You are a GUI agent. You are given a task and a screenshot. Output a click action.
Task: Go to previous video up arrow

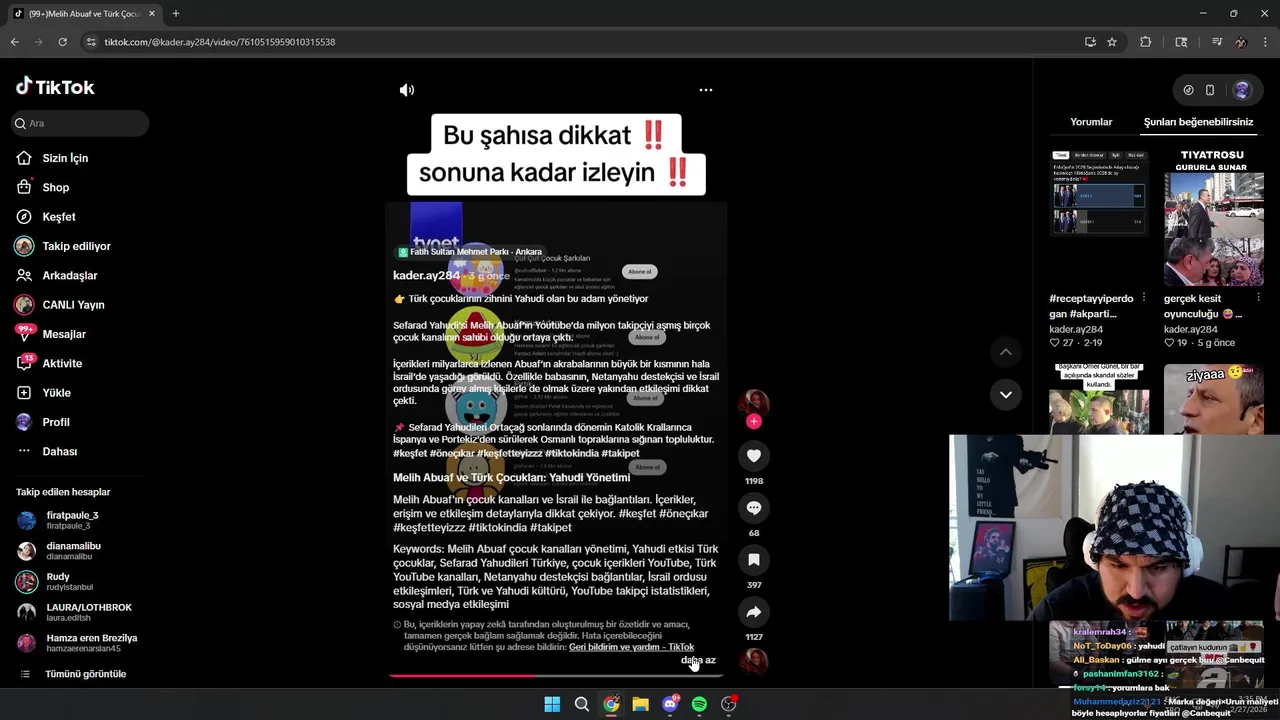click(x=1006, y=352)
